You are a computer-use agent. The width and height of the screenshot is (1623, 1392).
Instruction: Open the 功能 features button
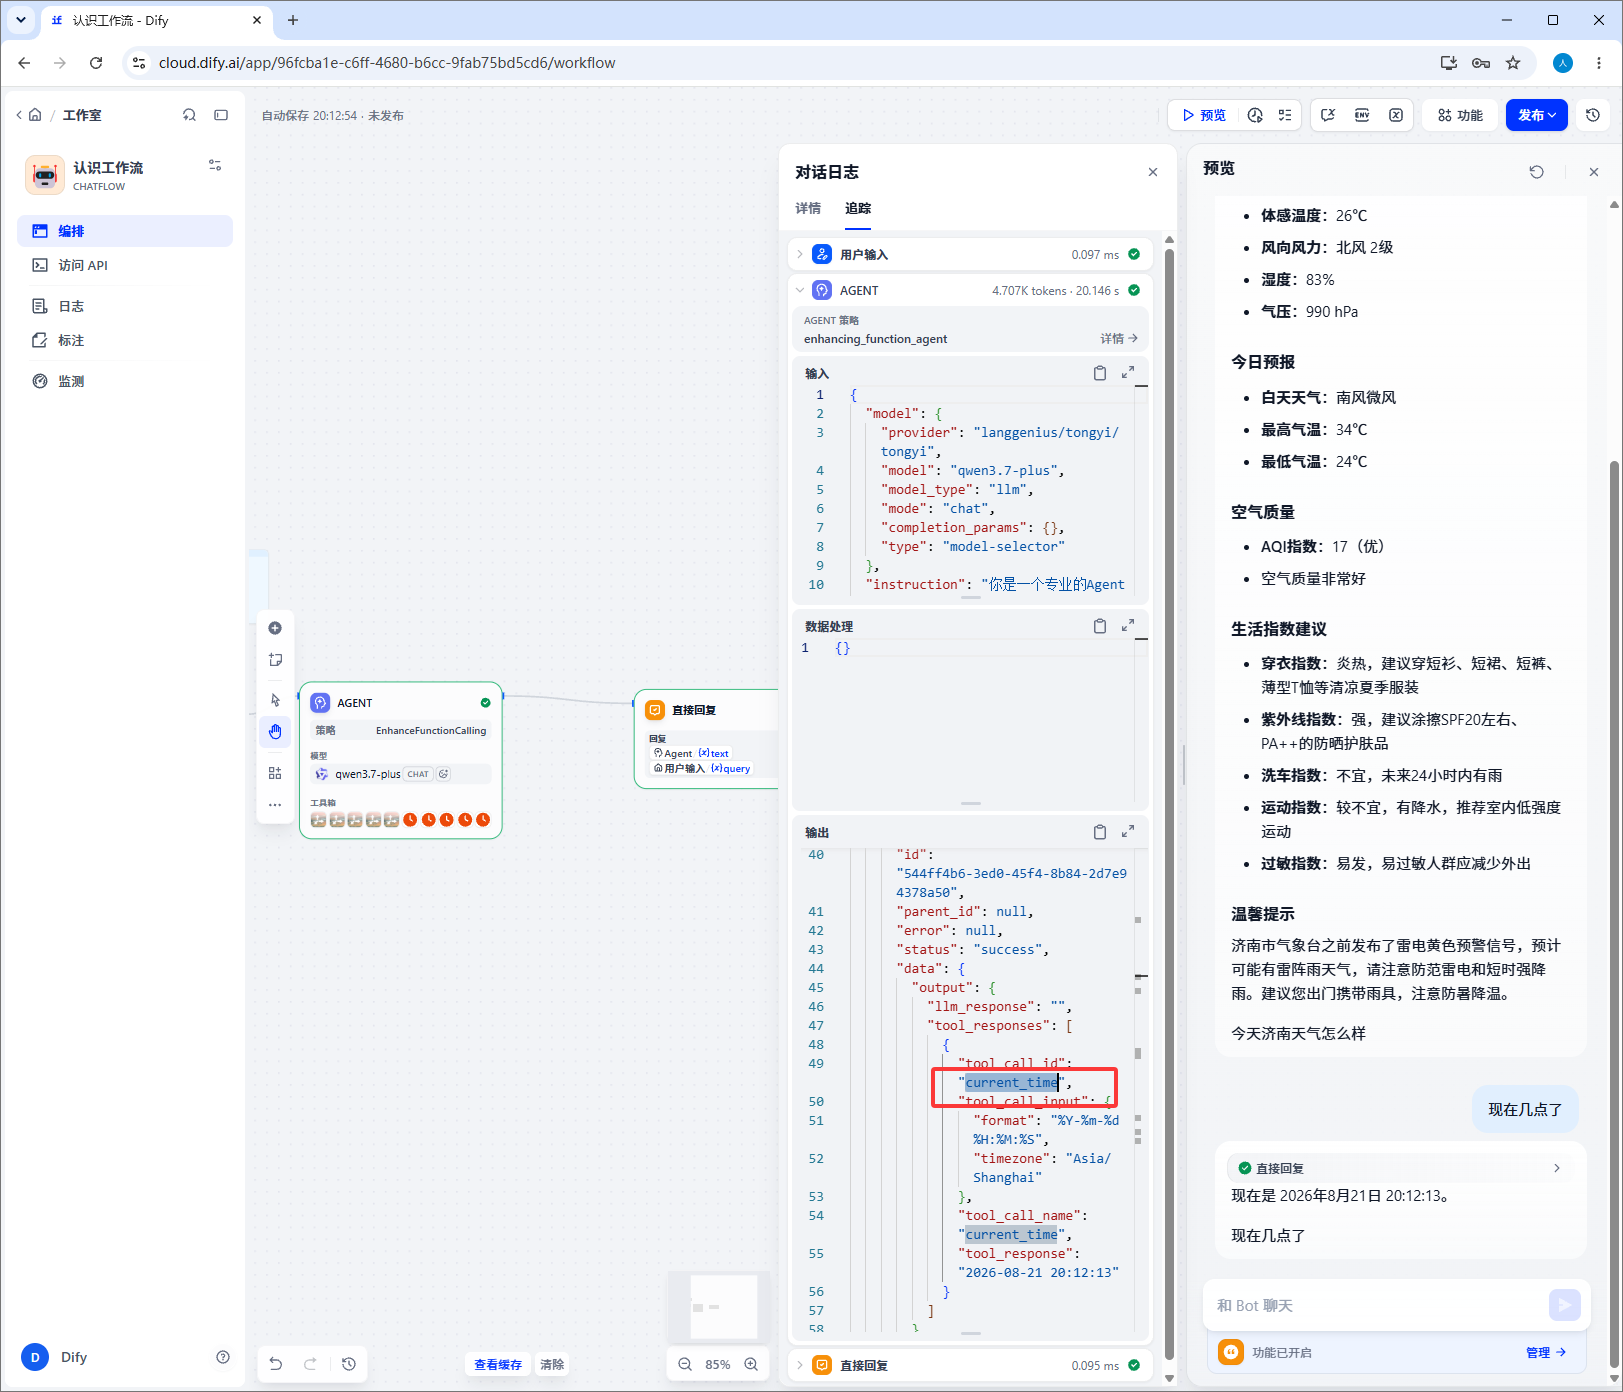click(1461, 115)
